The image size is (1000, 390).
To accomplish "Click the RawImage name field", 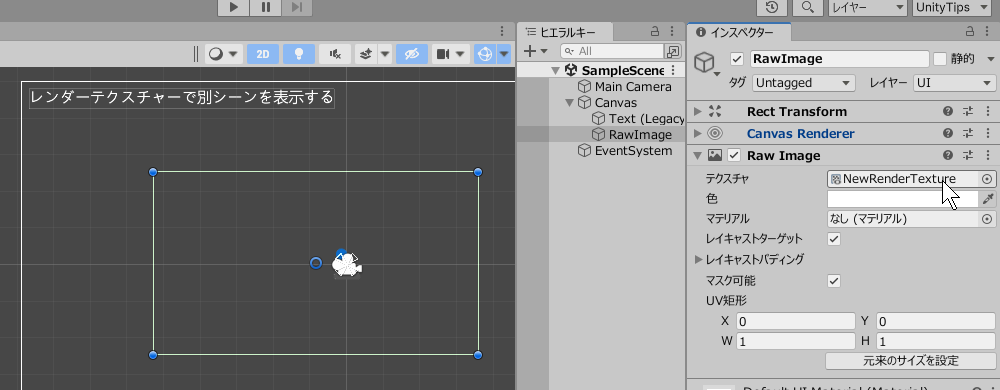I will tap(839, 59).
